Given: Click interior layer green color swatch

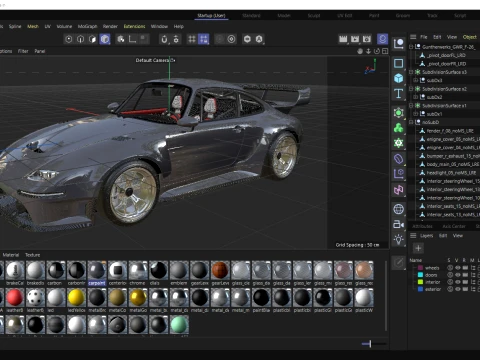Looking at the screenshot, I should pyautogui.click(x=420, y=282).
